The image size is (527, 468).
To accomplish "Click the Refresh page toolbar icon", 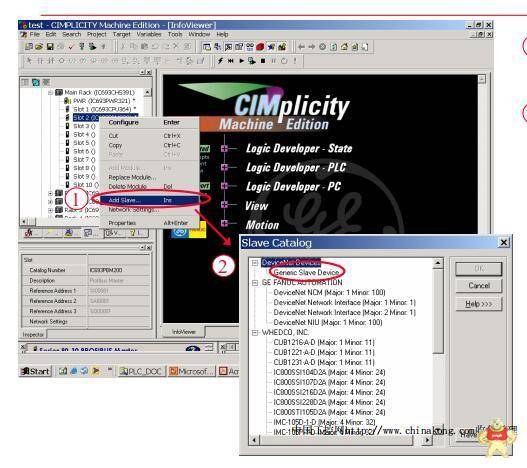I will pyautogui.click(x=333, y=47).
